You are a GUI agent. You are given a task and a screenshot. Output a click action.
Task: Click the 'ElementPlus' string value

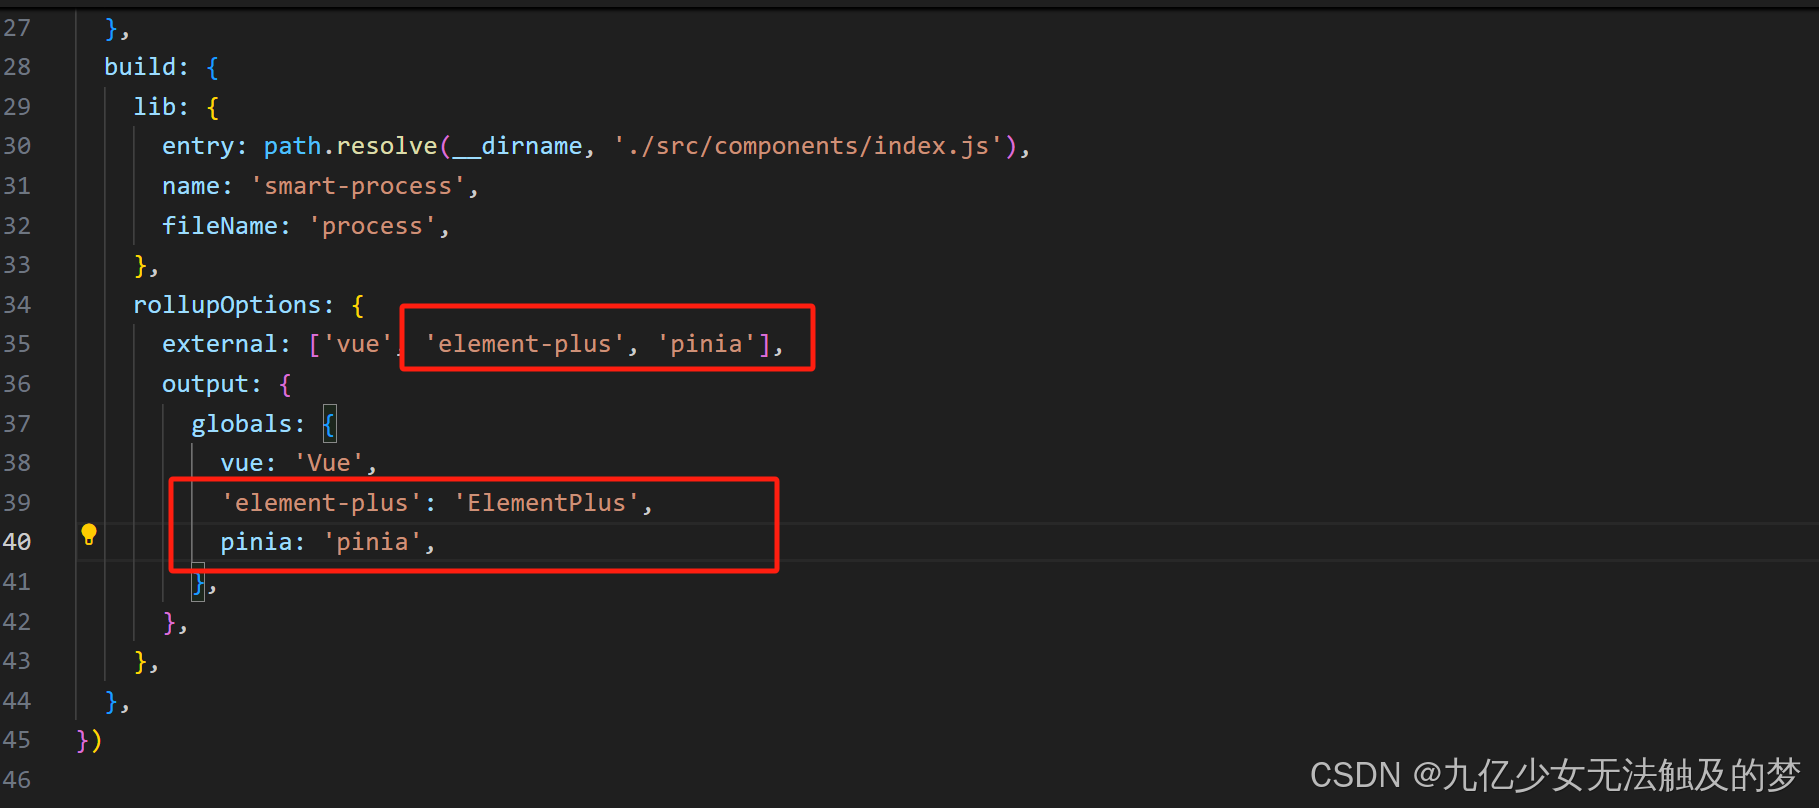(x=546, y=503)
